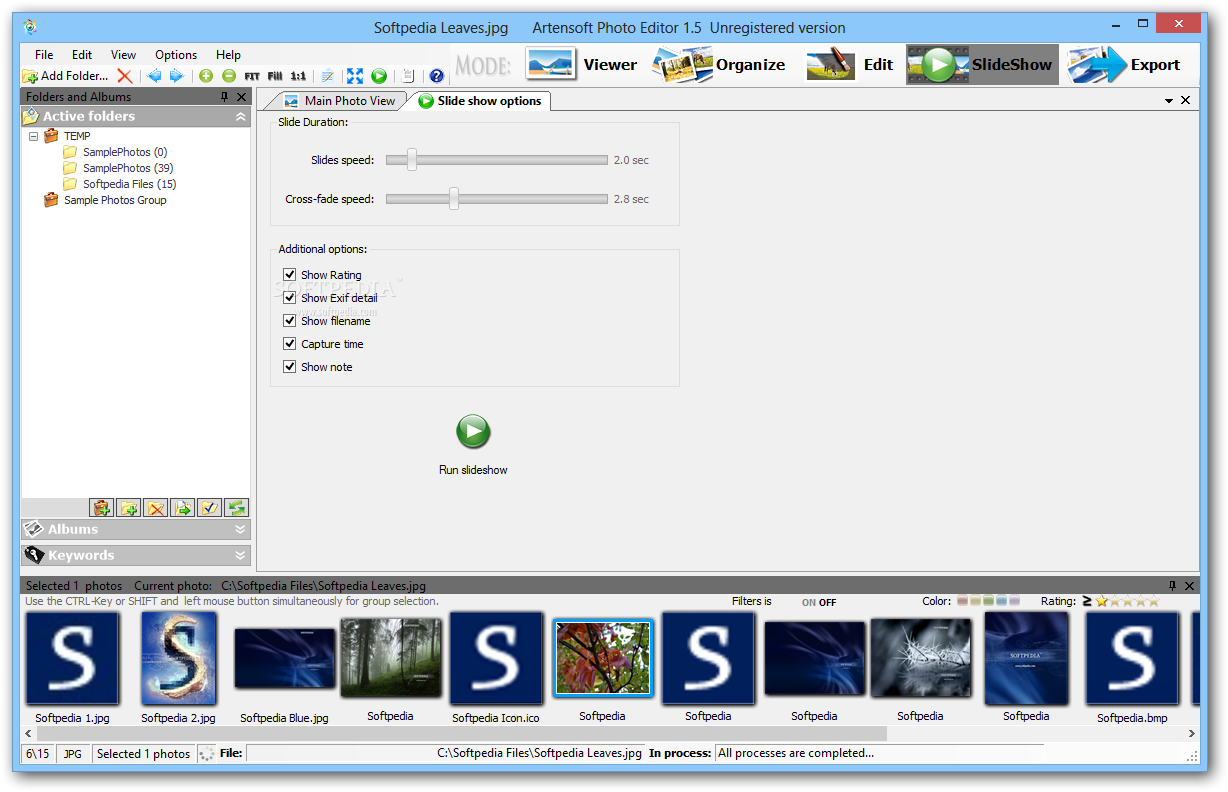Switch to Organize mode
This screenshot has width=1228, height=792.
[719, 65]
